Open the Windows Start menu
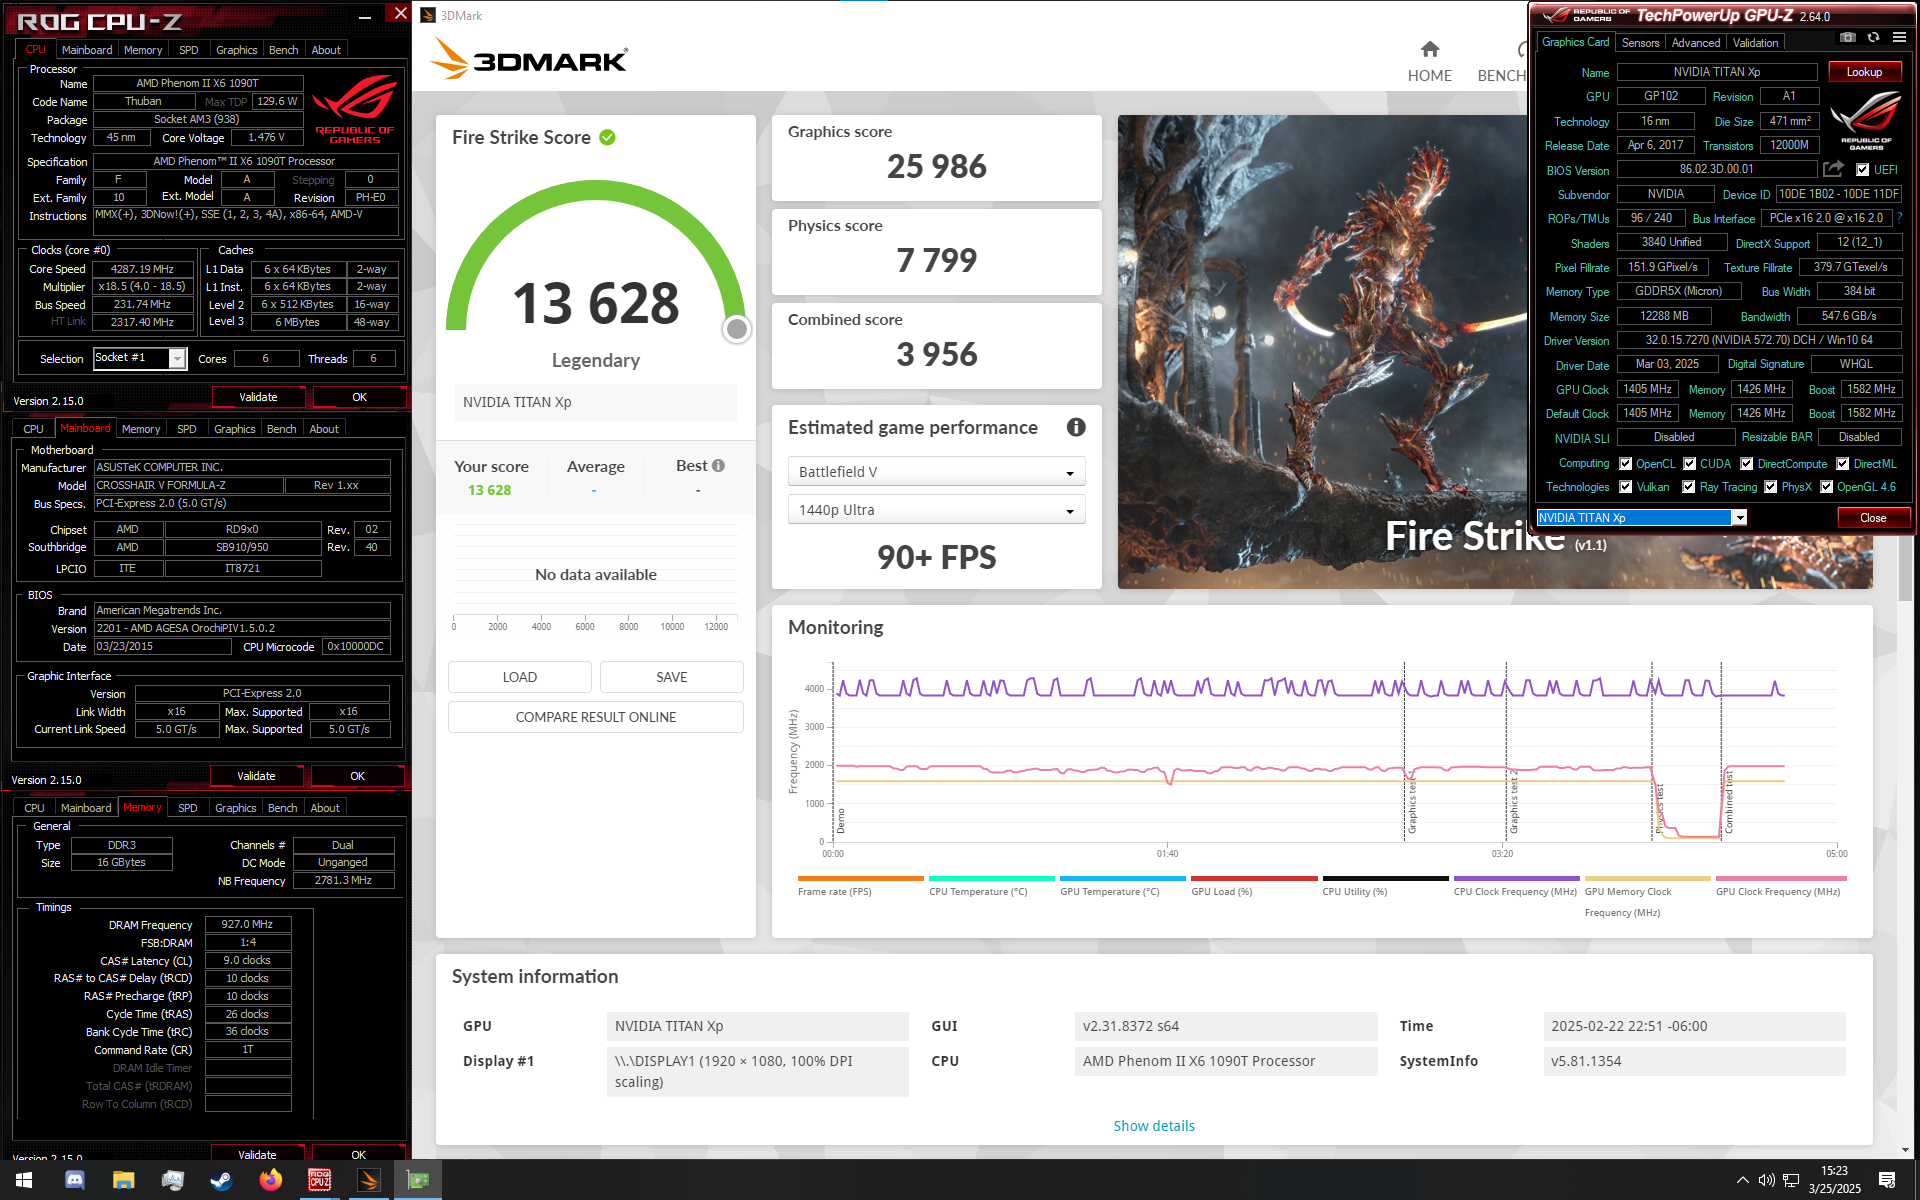Viewport: 1920px width, 1200px height. click(24, 1180)
